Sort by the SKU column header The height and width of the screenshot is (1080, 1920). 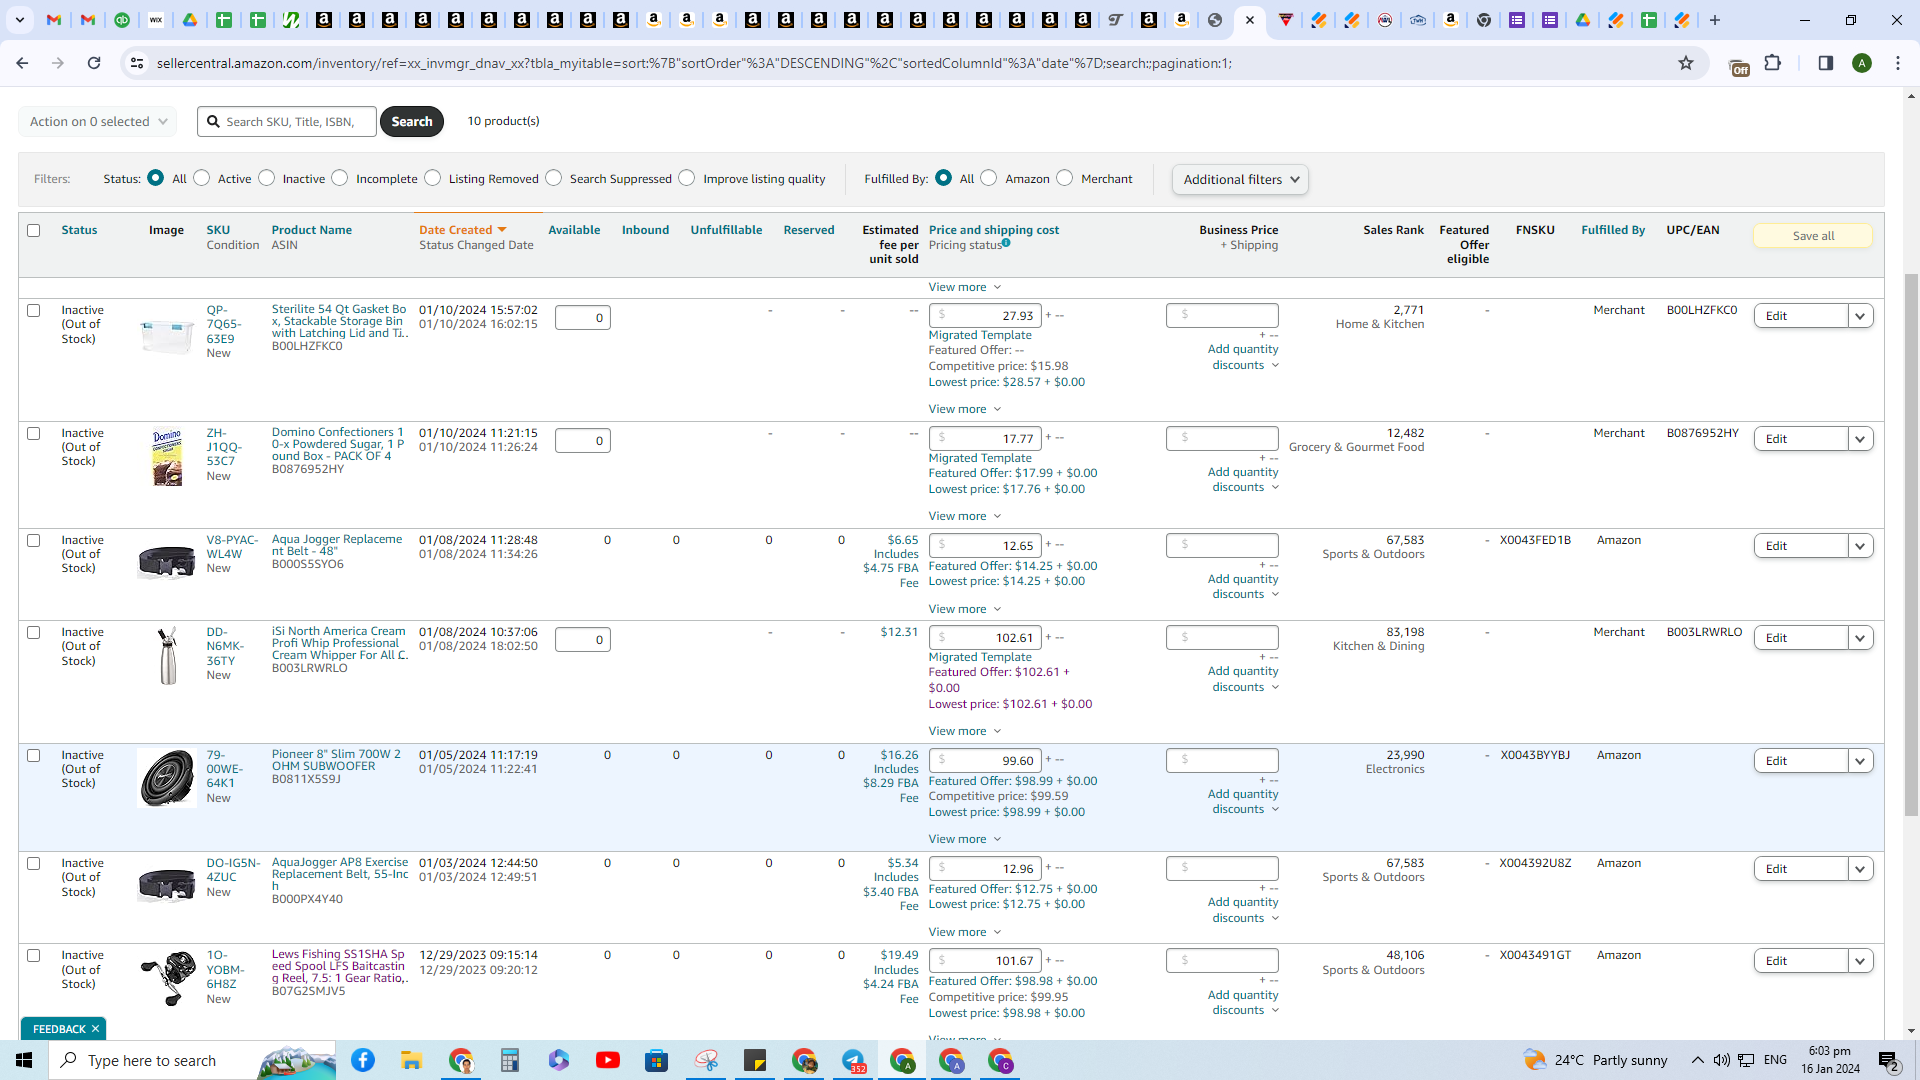[x=218, y=230]
